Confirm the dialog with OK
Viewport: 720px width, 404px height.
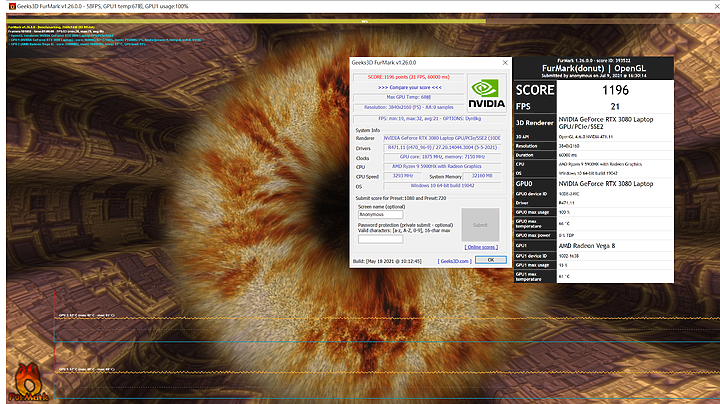490,260
